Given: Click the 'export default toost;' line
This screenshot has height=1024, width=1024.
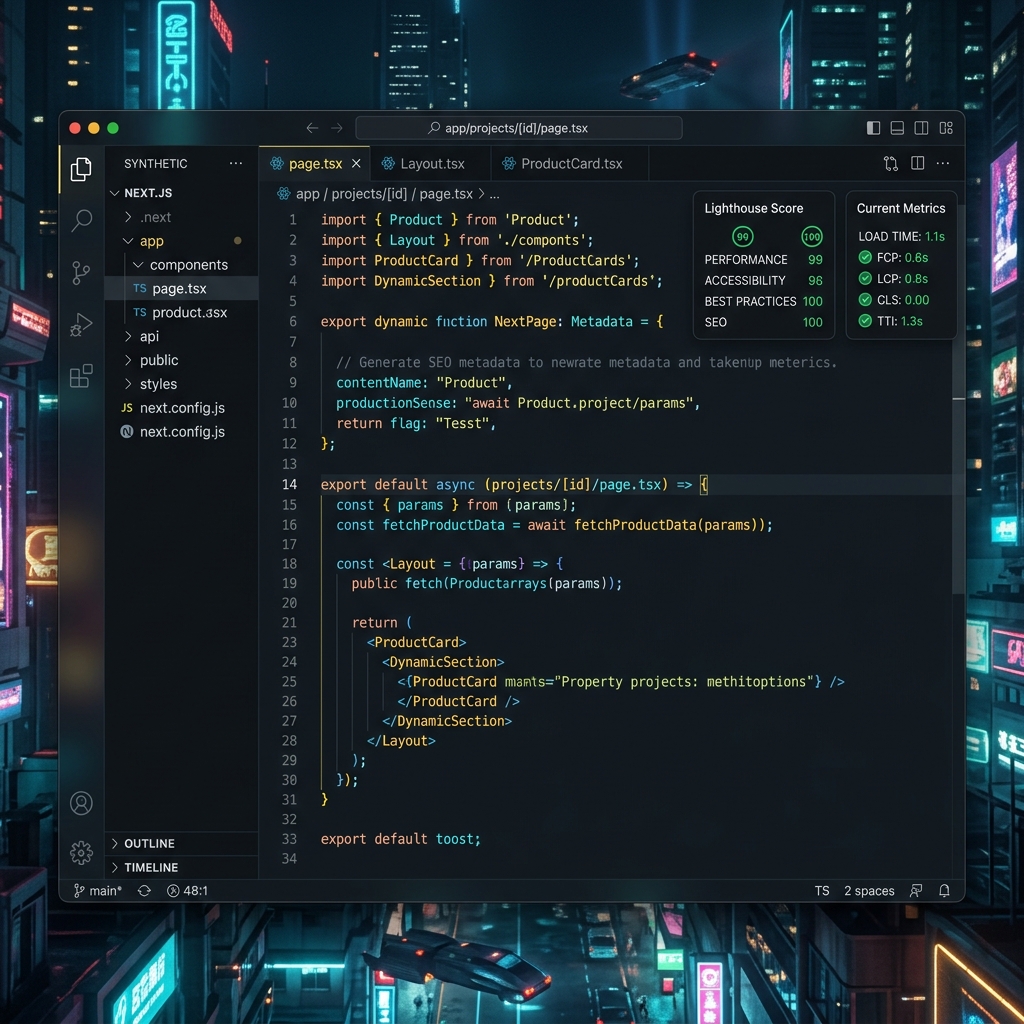Looking at the screenshot, I should (400, 839).
